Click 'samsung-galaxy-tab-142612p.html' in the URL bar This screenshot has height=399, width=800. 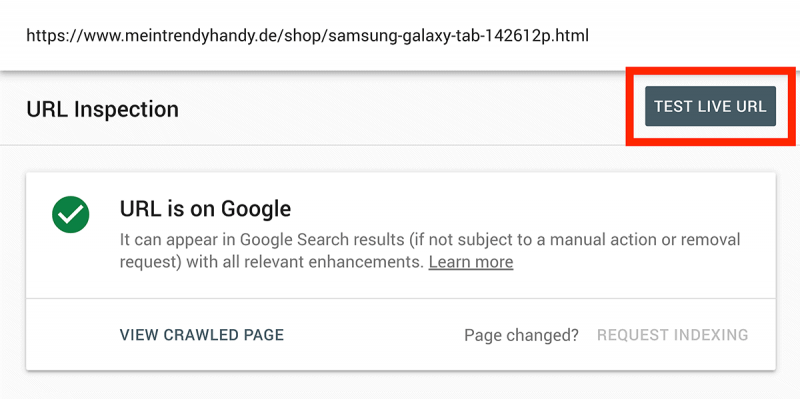[x=459, y=36]
